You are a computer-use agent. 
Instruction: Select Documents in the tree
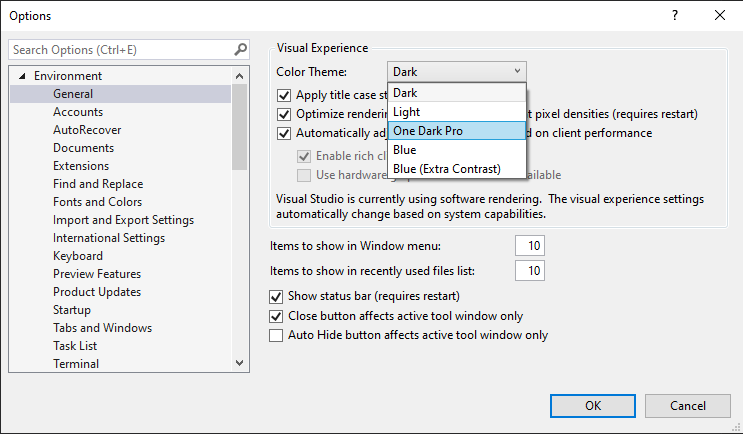pyautogui.click(x=83, y=148)
